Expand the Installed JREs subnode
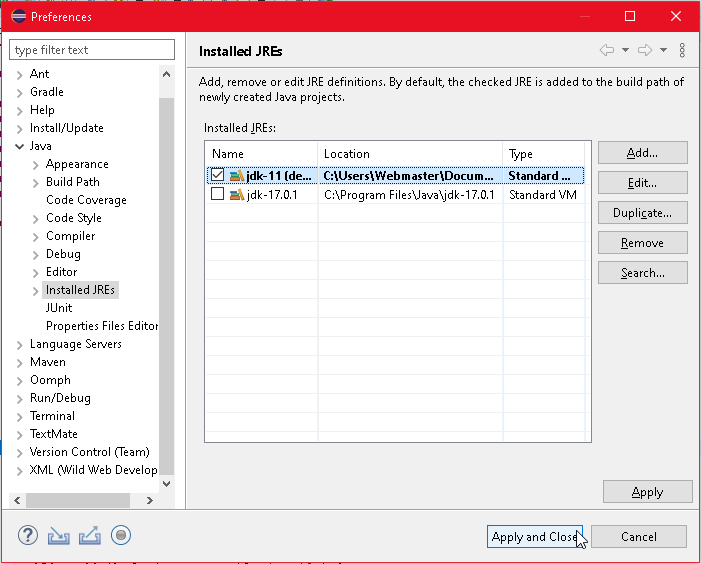The width and height of the screenshot is (701, 564). click(x=36, y=290)
